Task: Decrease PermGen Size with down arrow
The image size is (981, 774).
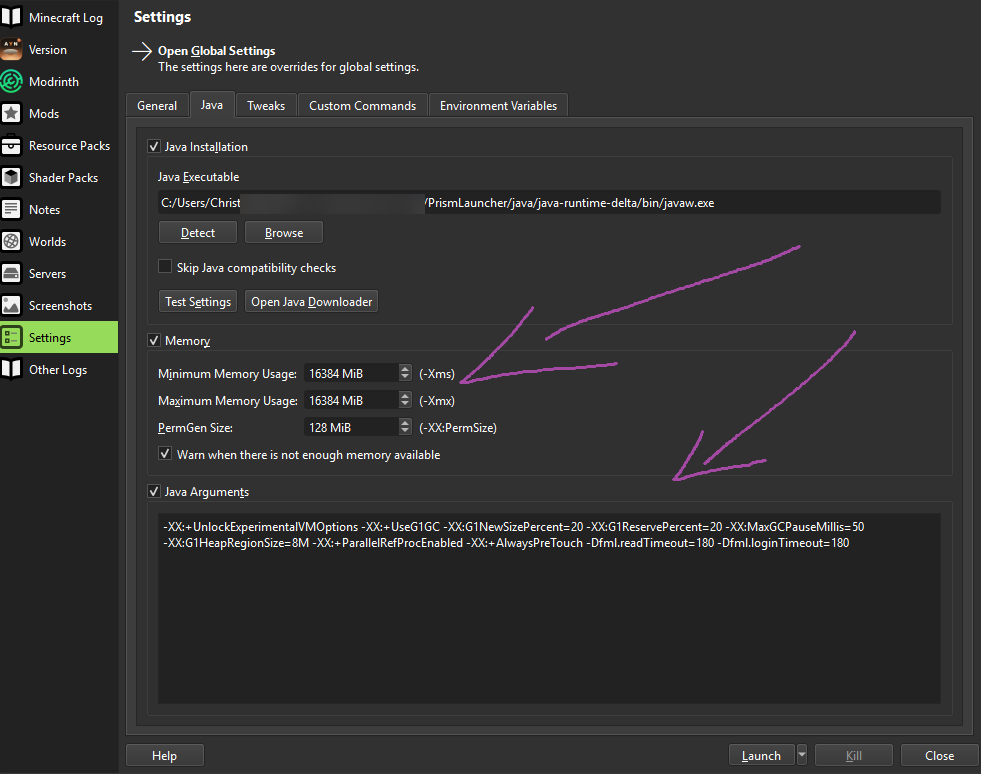Action: [x=405, y=431]
